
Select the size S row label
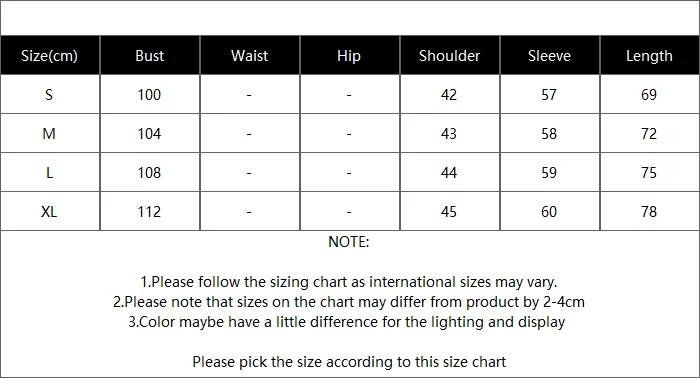pos(49,95)
